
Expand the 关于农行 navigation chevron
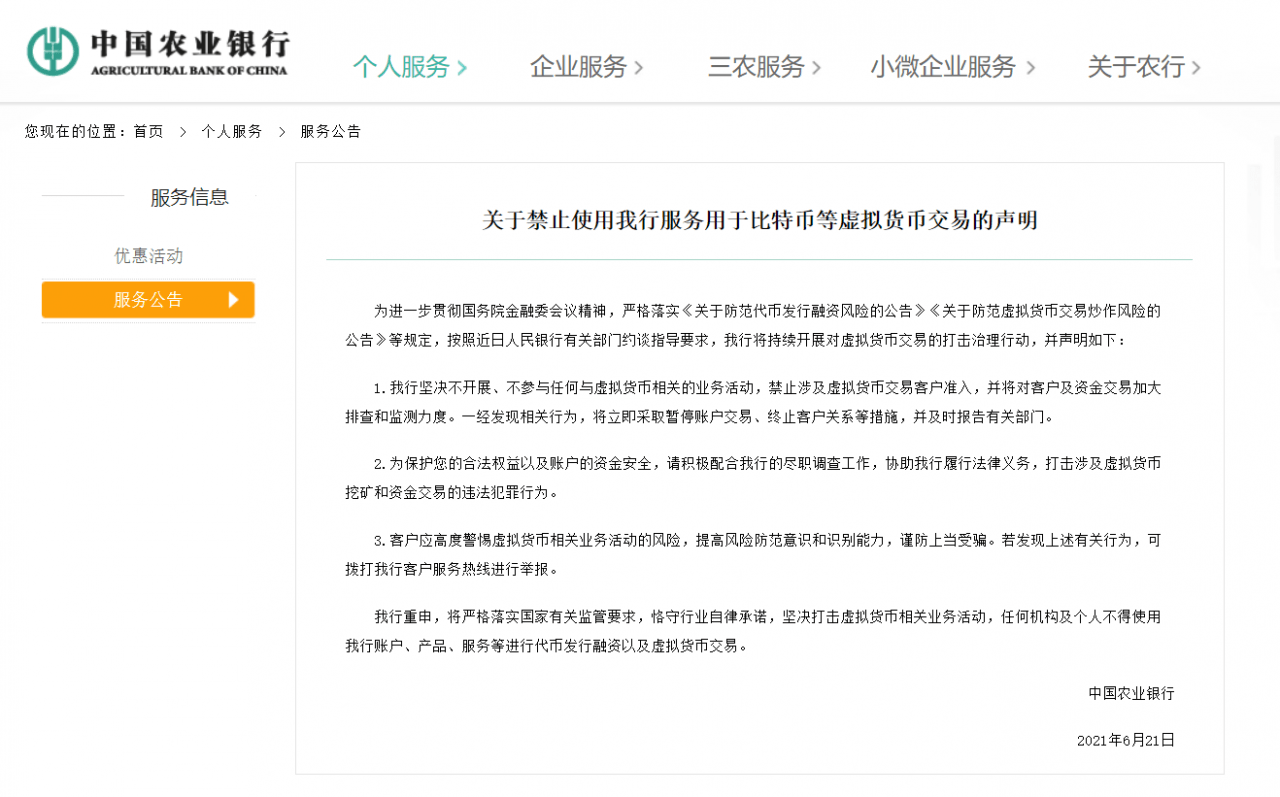(x=1197, y=67)
